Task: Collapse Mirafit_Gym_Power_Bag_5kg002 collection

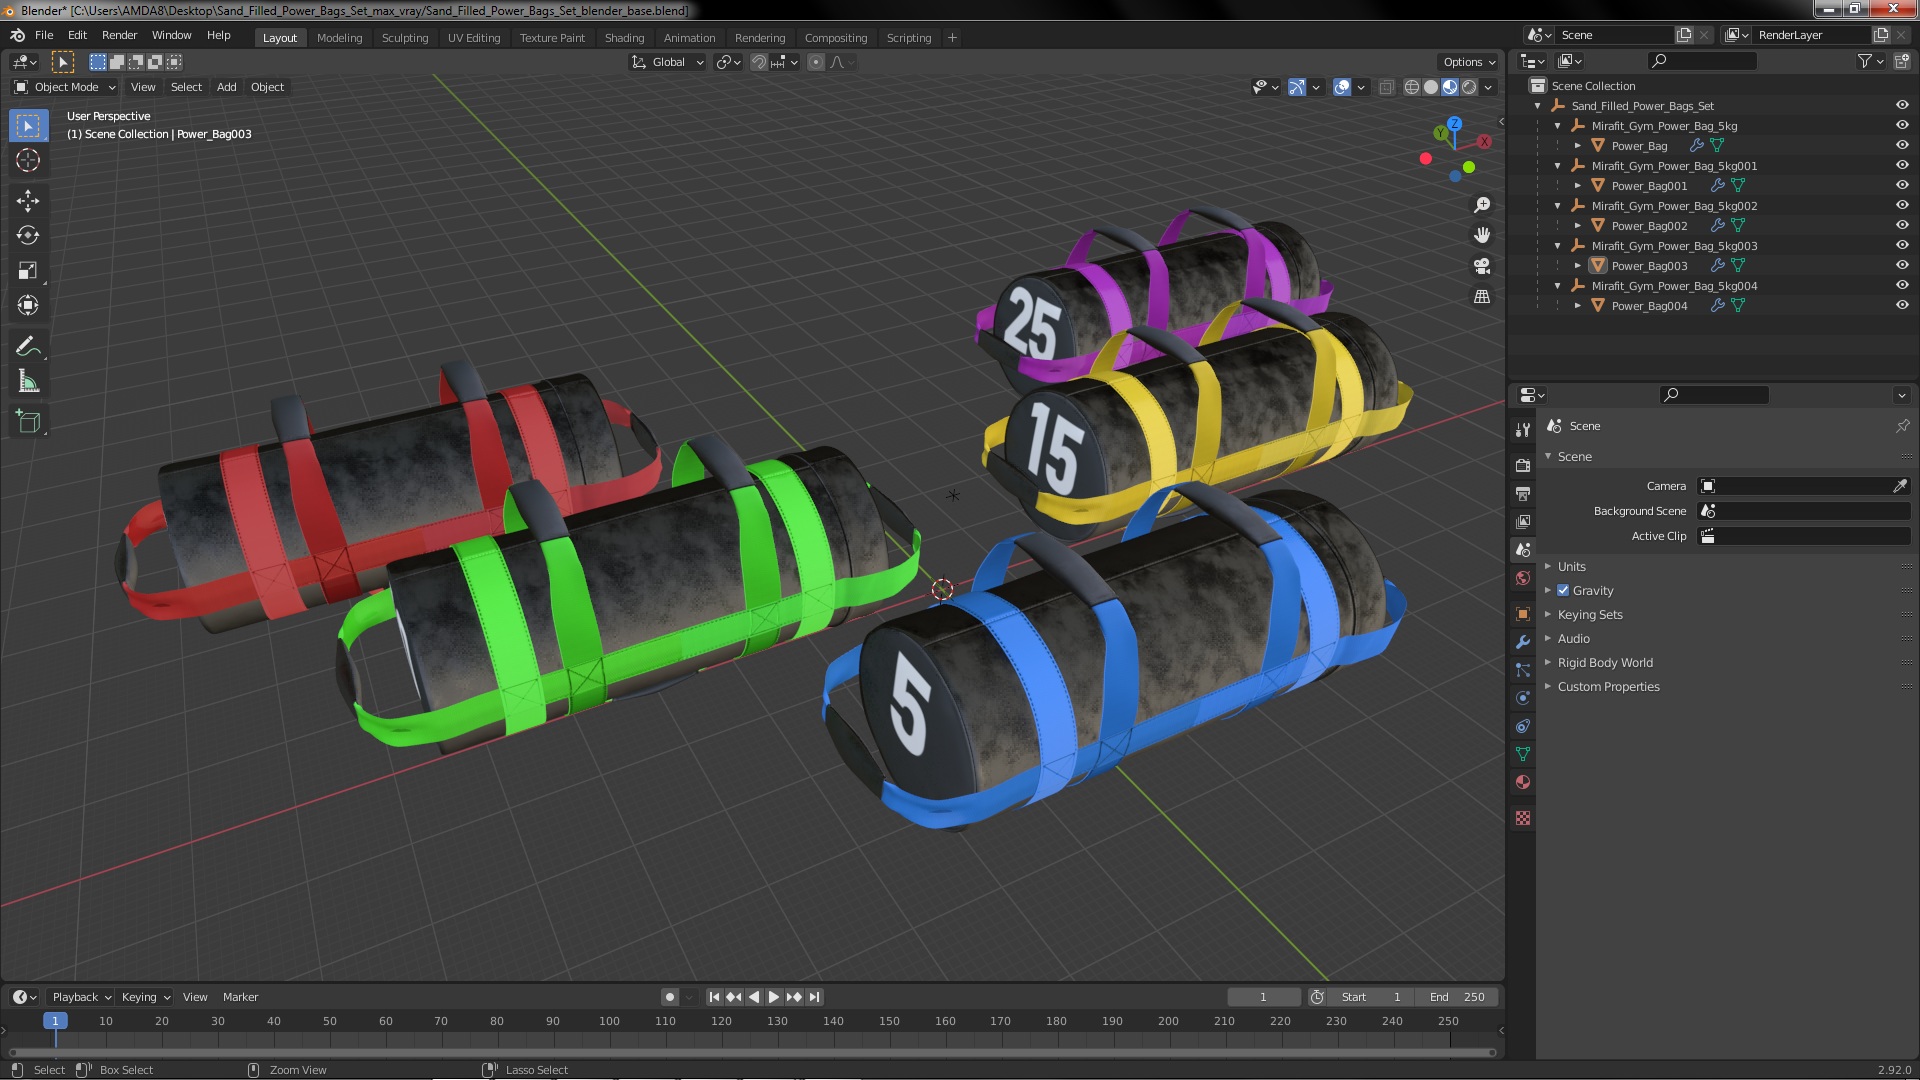Action: (1557, 205)
